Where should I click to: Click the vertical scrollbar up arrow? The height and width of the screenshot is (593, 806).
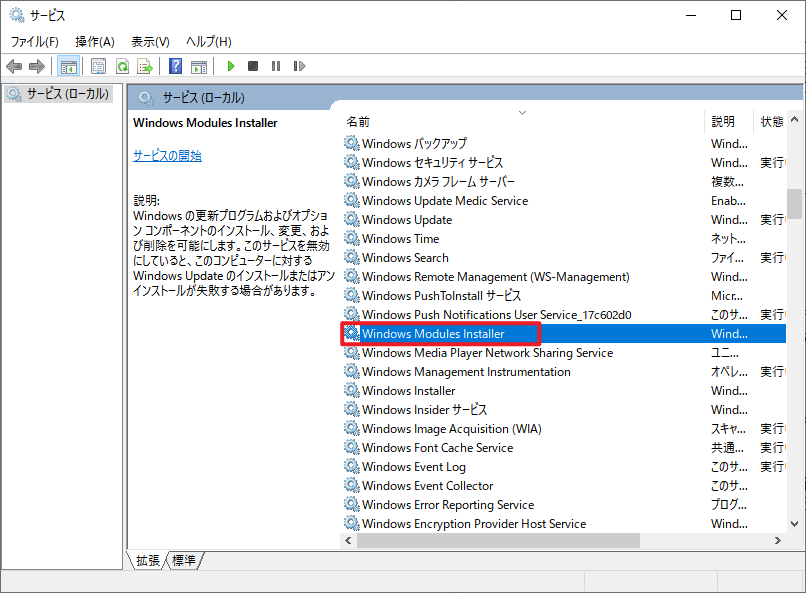coord(794,119)
